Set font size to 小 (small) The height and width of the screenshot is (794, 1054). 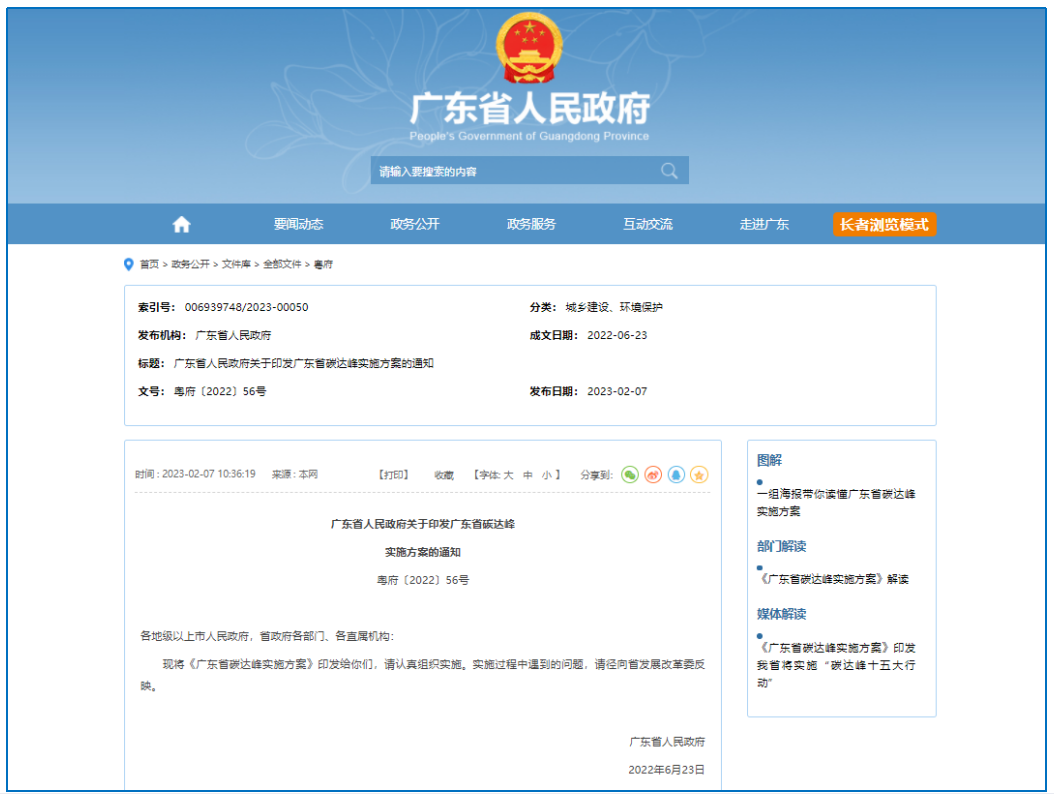546,475
